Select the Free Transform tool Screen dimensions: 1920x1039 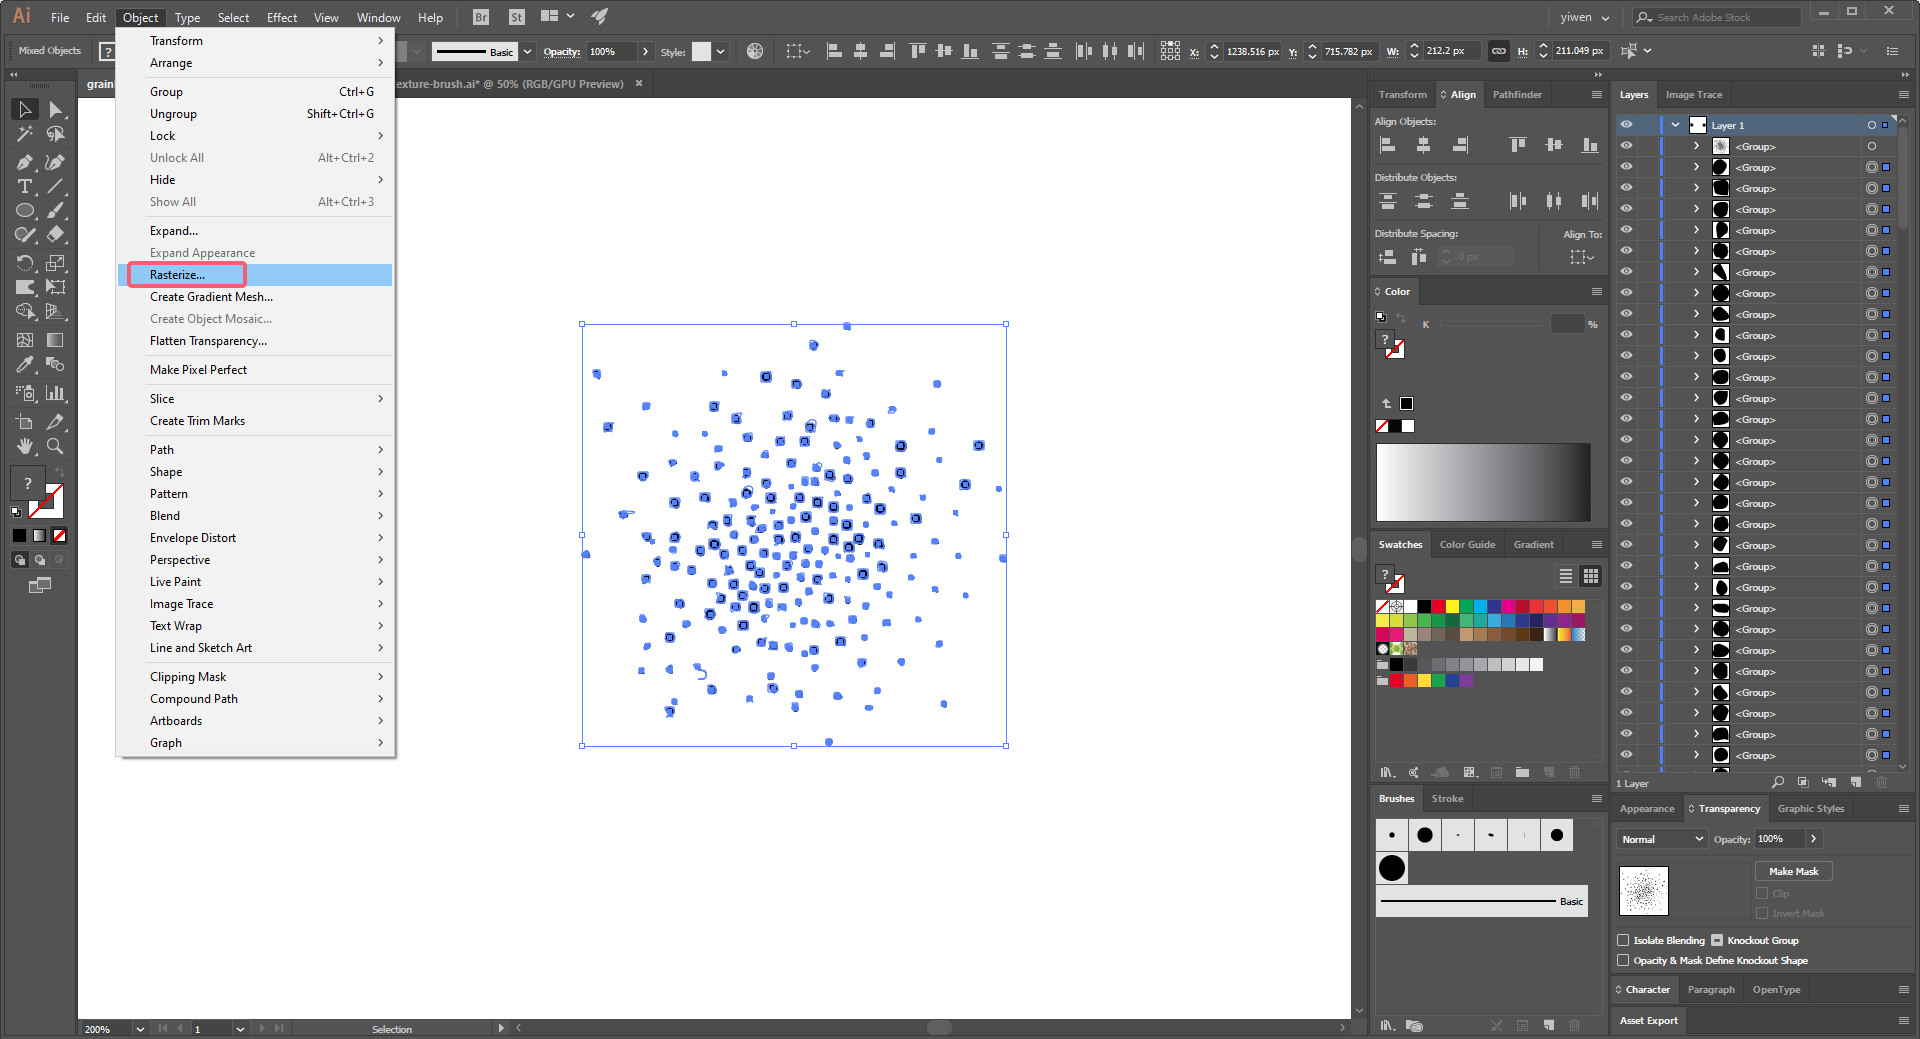point(56,287)
